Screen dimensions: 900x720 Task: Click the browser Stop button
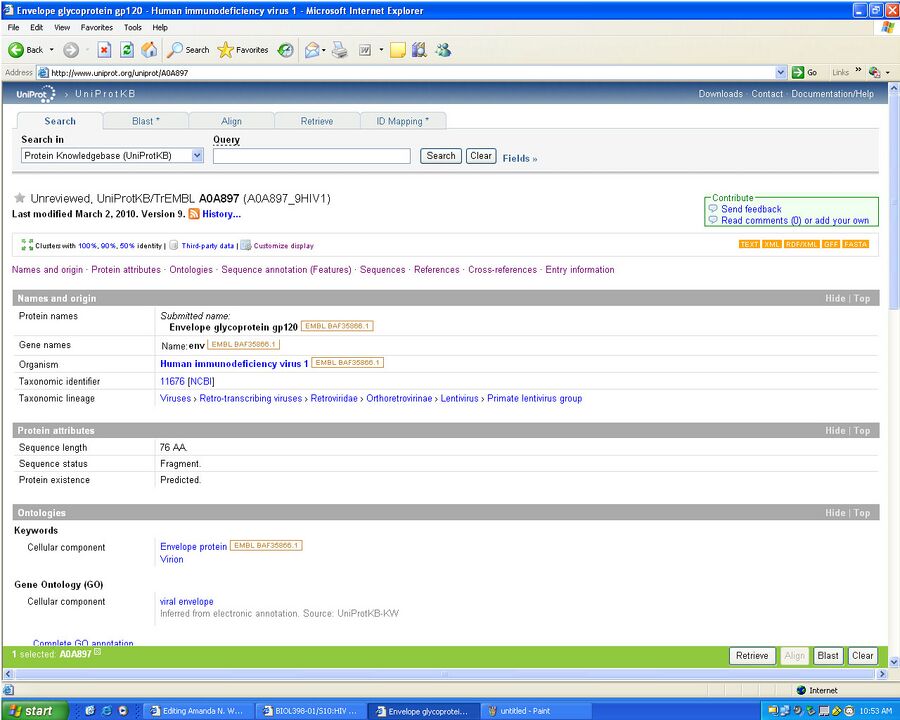104,50
